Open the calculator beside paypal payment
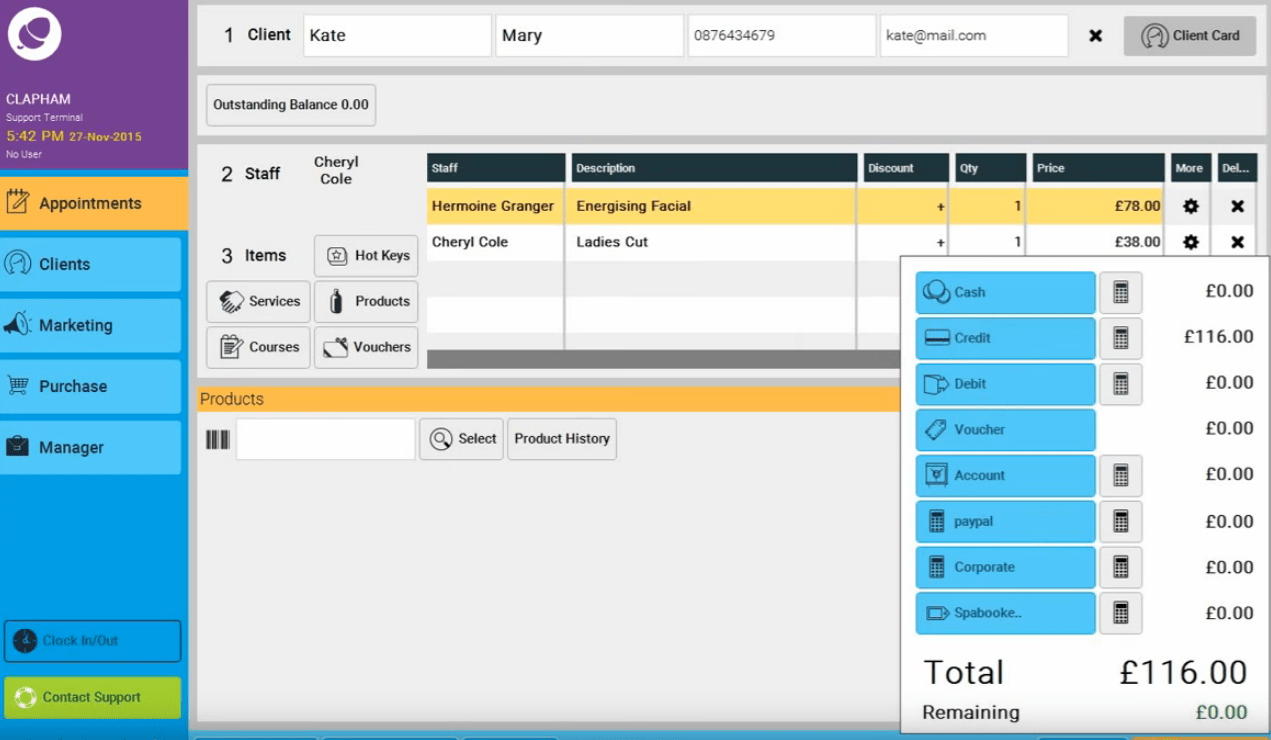The image size is (1271, 740). click(1120, 521)
